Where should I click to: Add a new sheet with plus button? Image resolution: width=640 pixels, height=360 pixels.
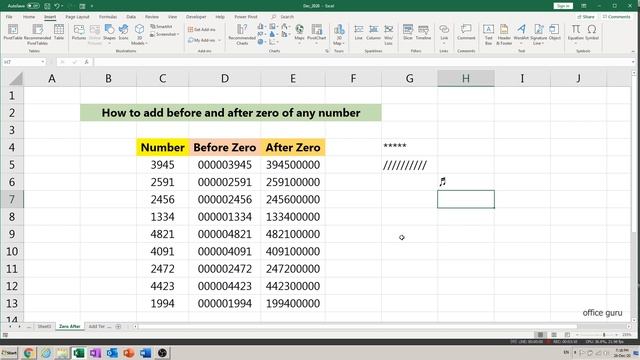118,327
